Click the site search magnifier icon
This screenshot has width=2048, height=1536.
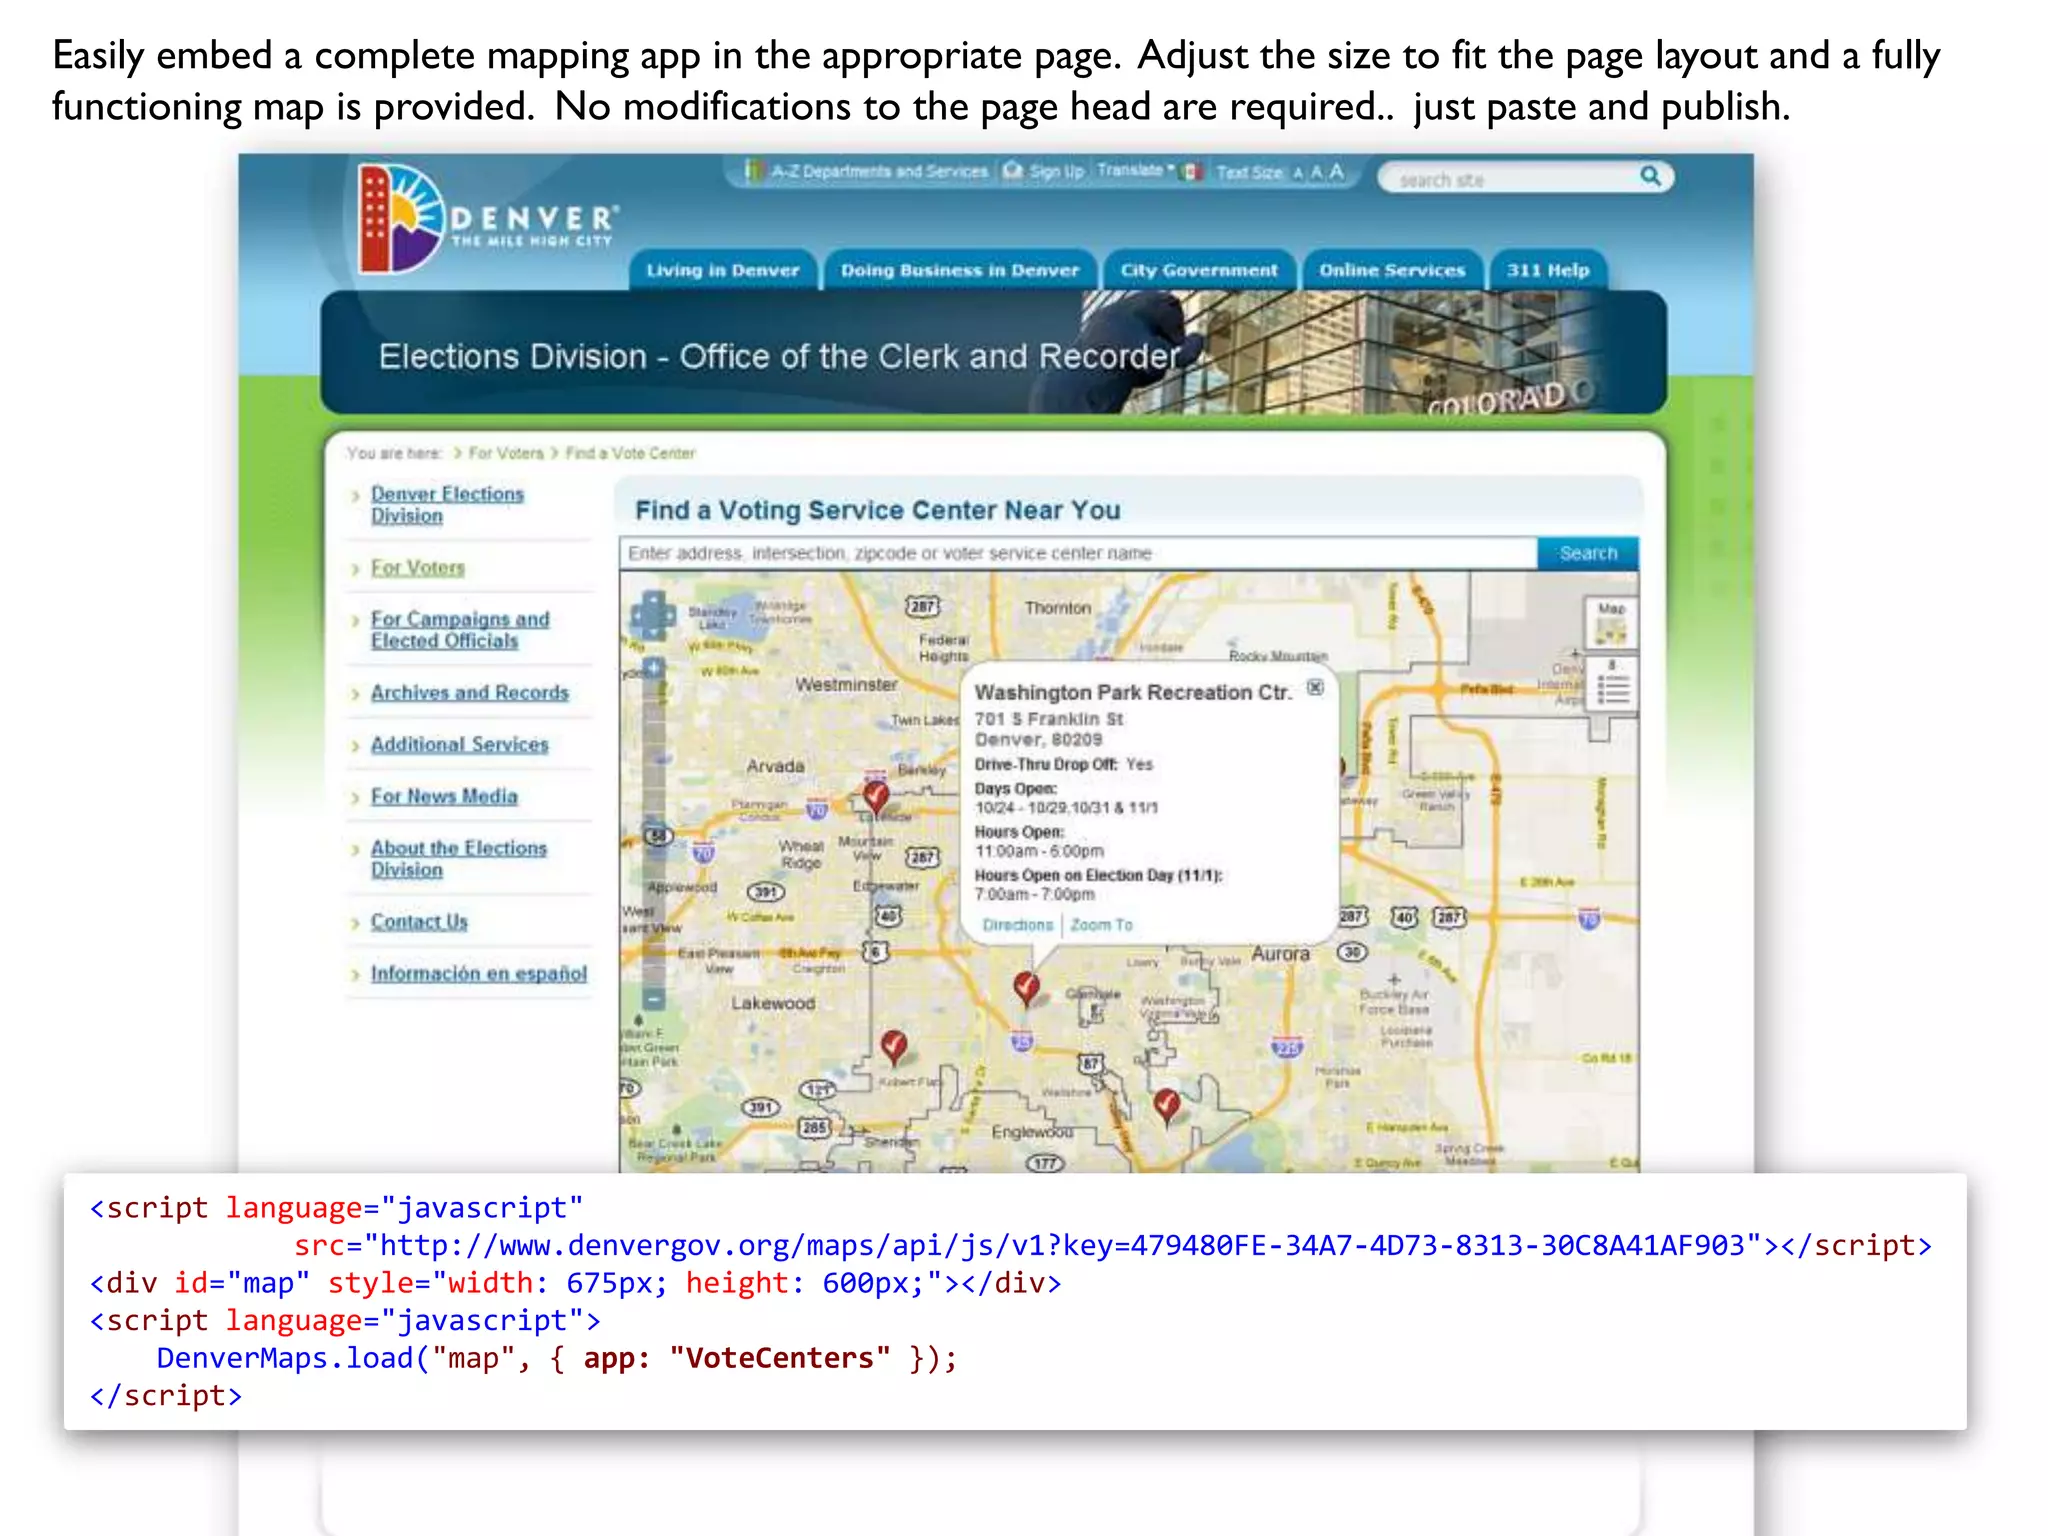point(1650,177)
